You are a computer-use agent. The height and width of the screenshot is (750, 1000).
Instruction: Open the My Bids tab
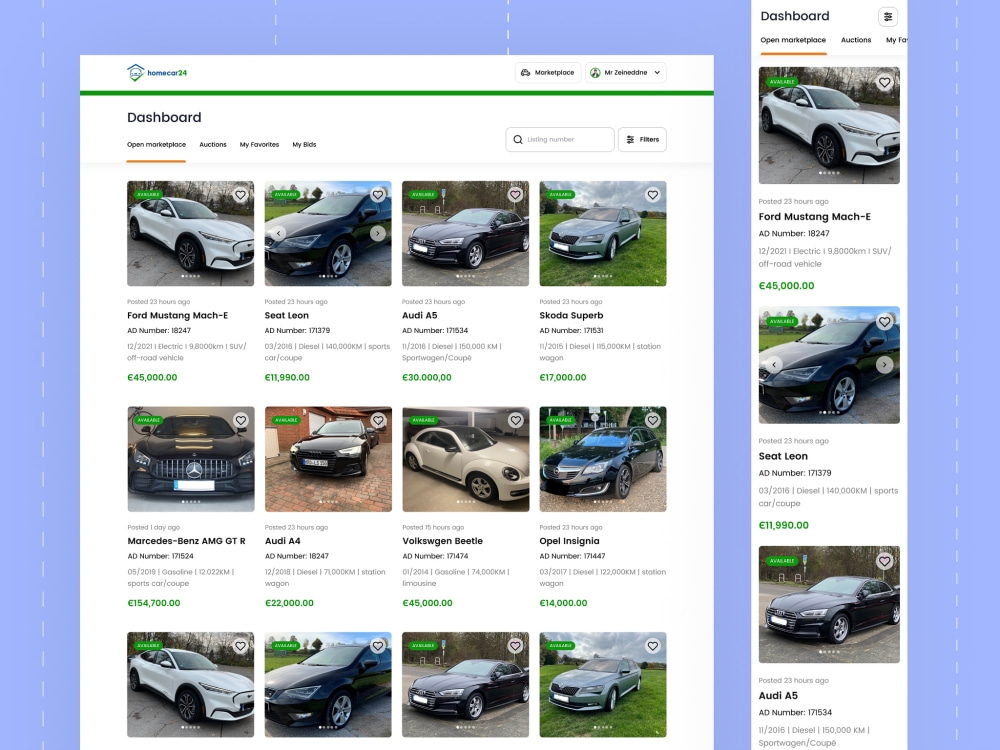click(304, 145)
